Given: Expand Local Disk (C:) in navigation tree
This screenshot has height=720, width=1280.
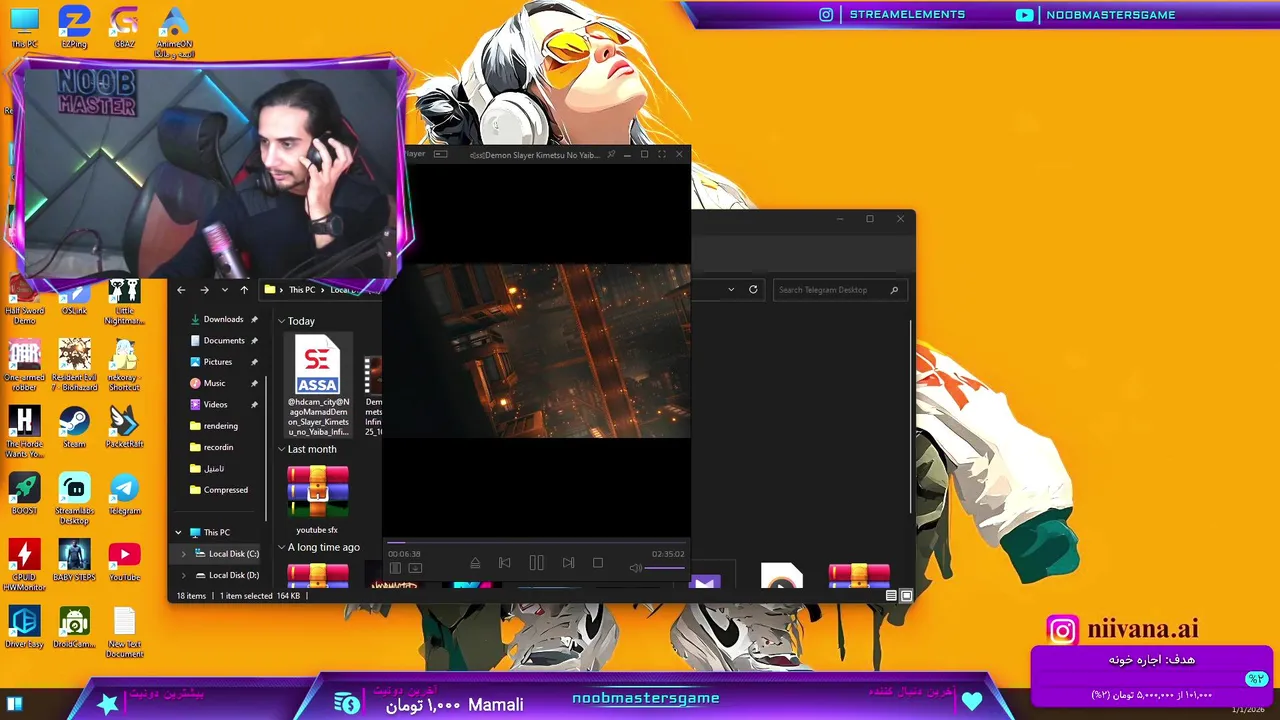Looking at the screenshot, I should coord(183,554).
